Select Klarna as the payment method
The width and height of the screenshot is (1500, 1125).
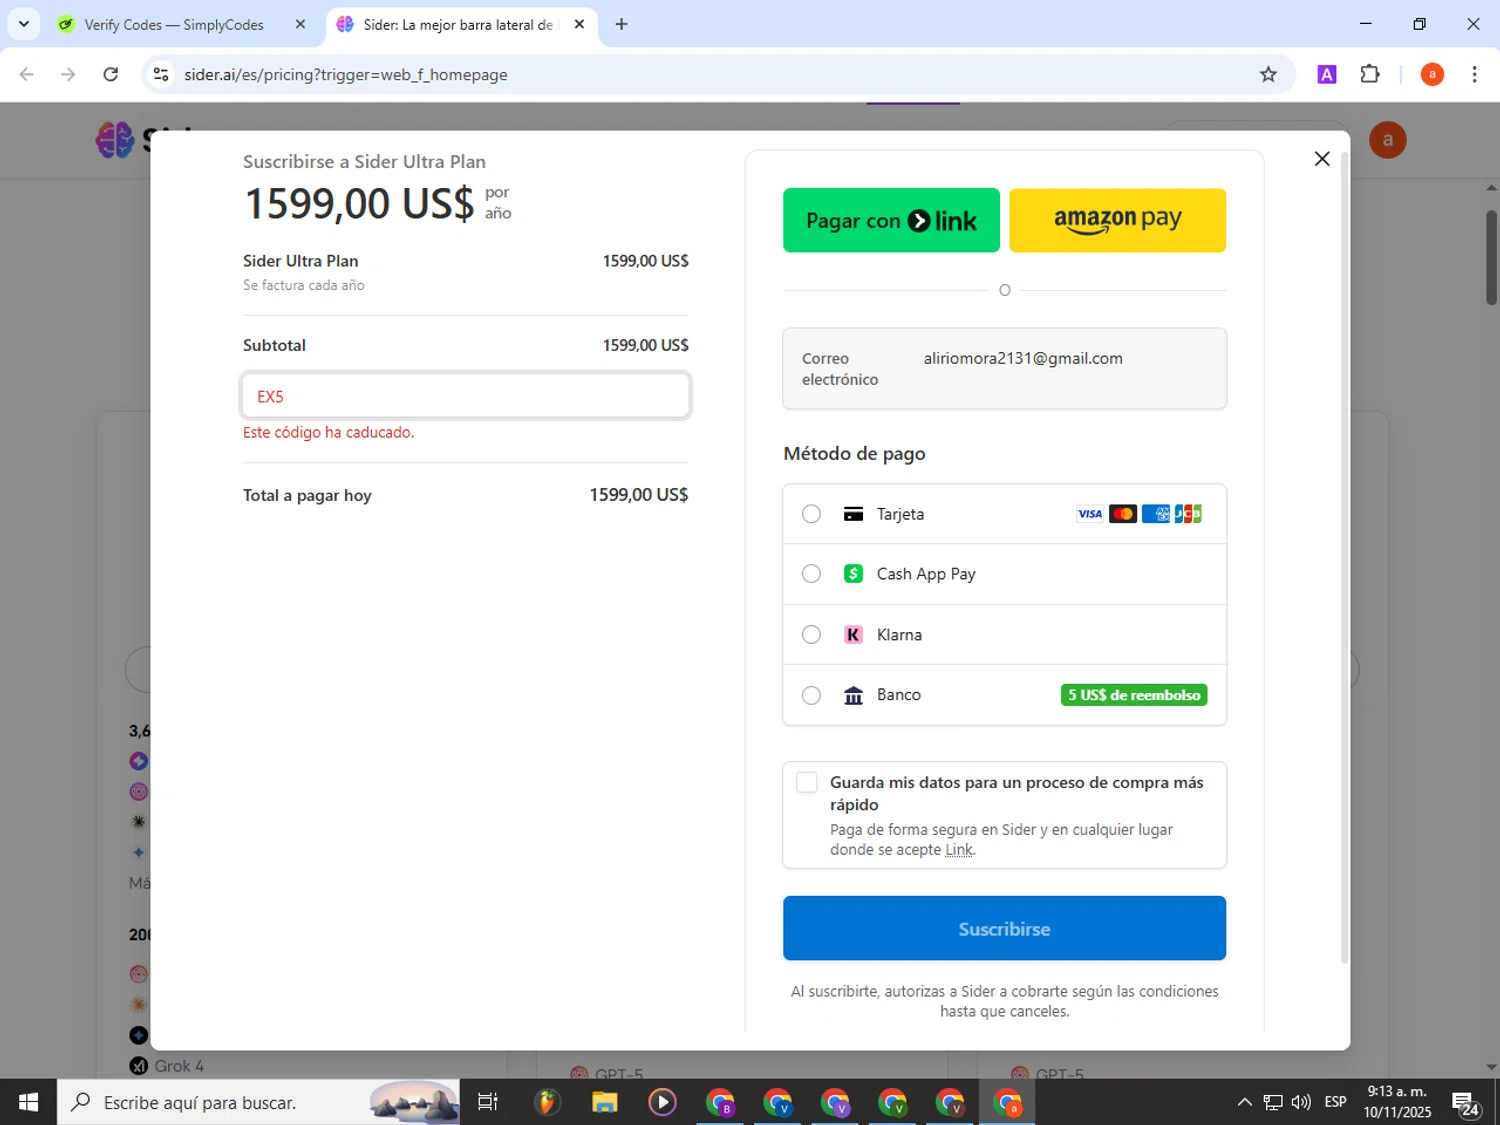pyautogui.click(x=811, y=635)
